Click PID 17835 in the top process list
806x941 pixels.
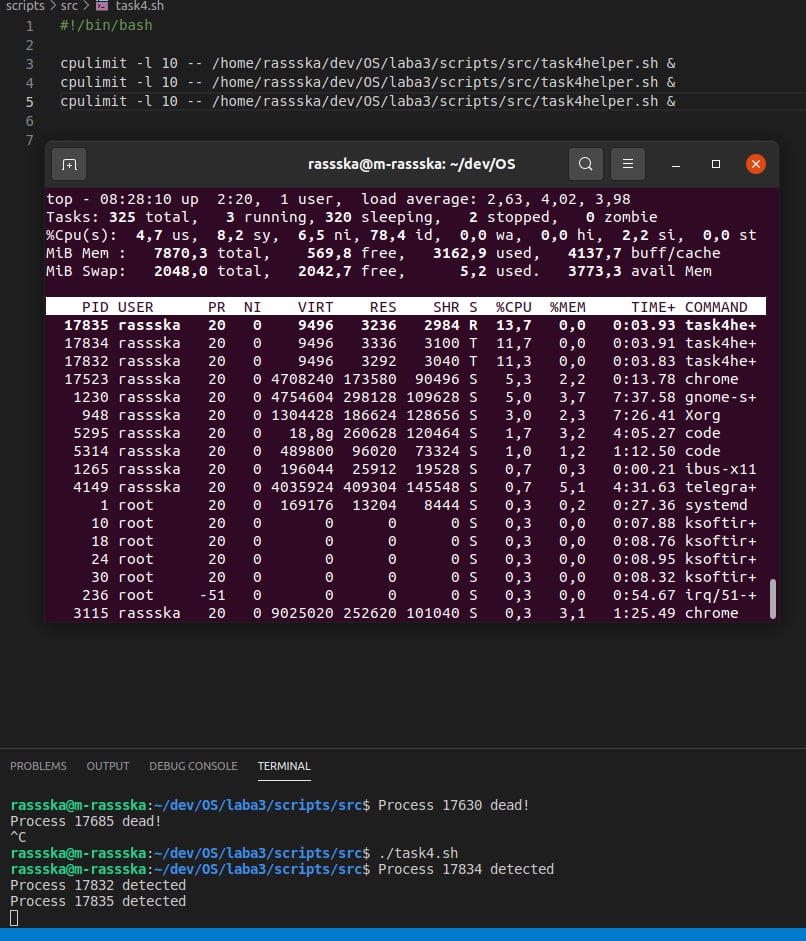(x=86, y=325)
